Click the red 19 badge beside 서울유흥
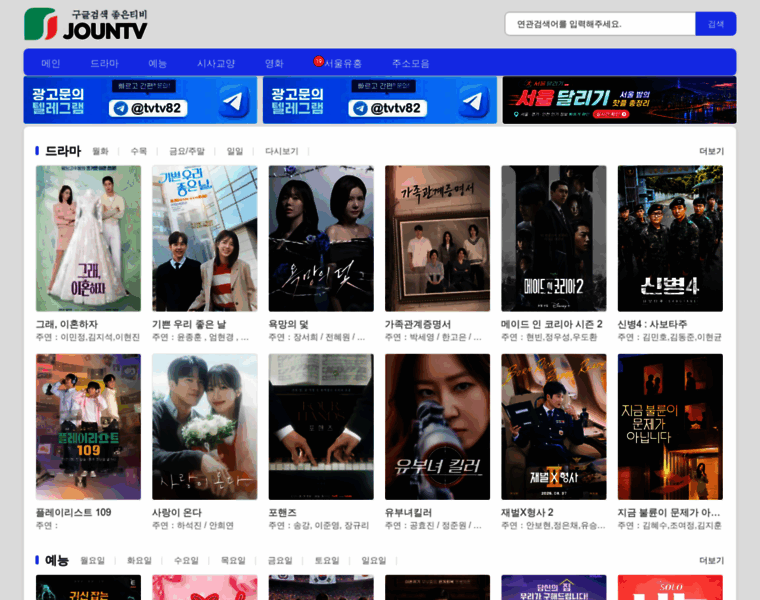 (x=318, y=61)
